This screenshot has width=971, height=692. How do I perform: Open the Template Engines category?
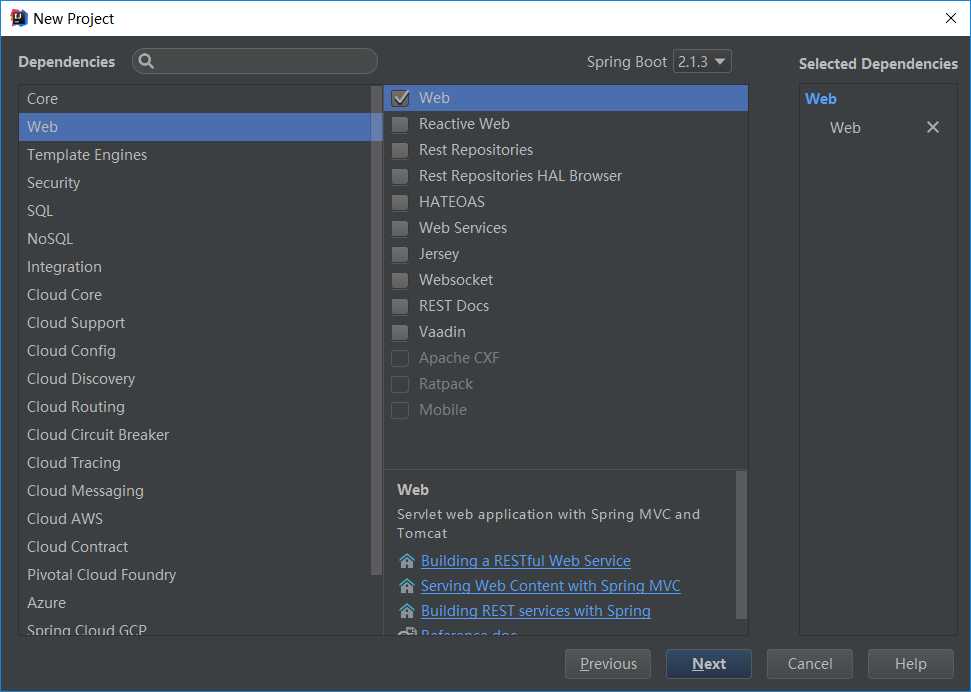click(194, 155)
